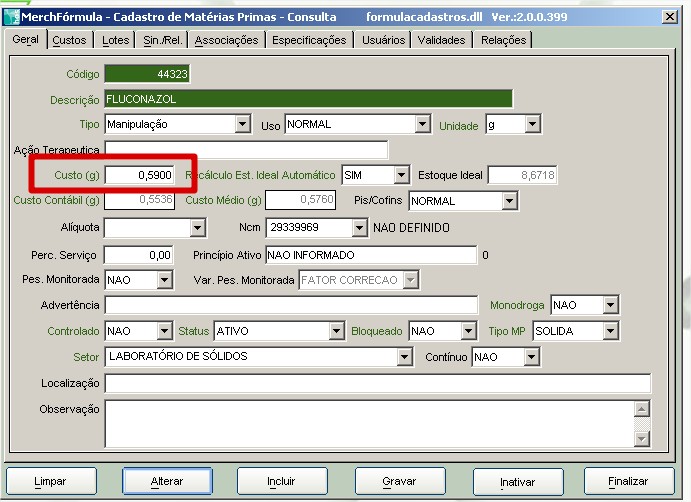
Task: Click inside the Observação text area
Action: pos(368,423)
